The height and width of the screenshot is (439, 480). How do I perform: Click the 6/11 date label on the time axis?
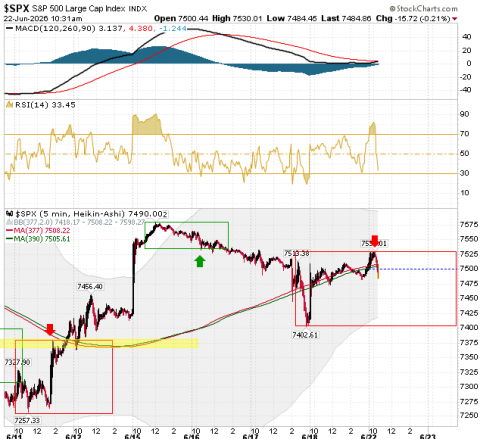[x=13, y=437]
